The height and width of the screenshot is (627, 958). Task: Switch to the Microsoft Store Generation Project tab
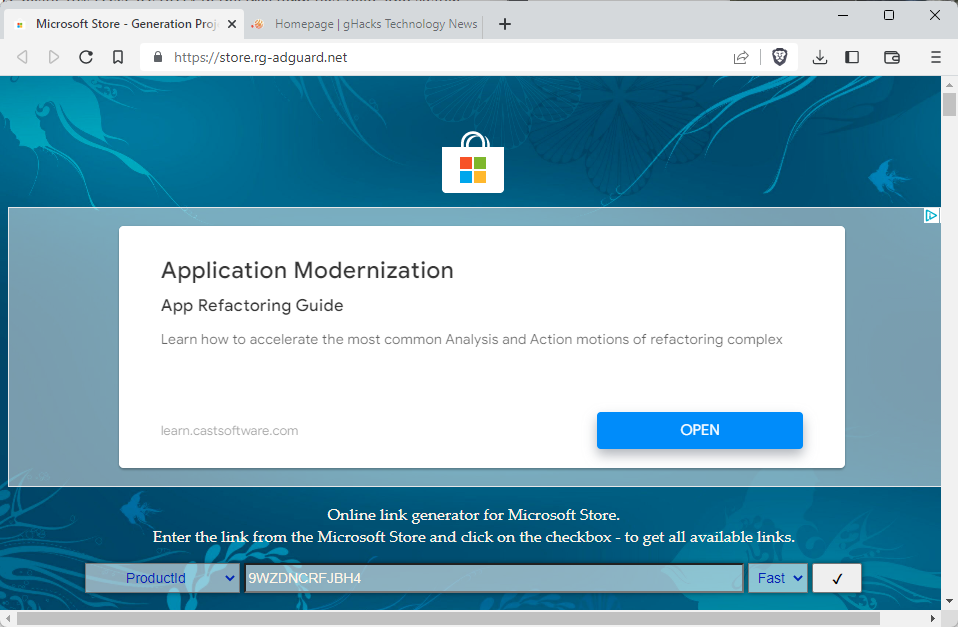[124, 24]
